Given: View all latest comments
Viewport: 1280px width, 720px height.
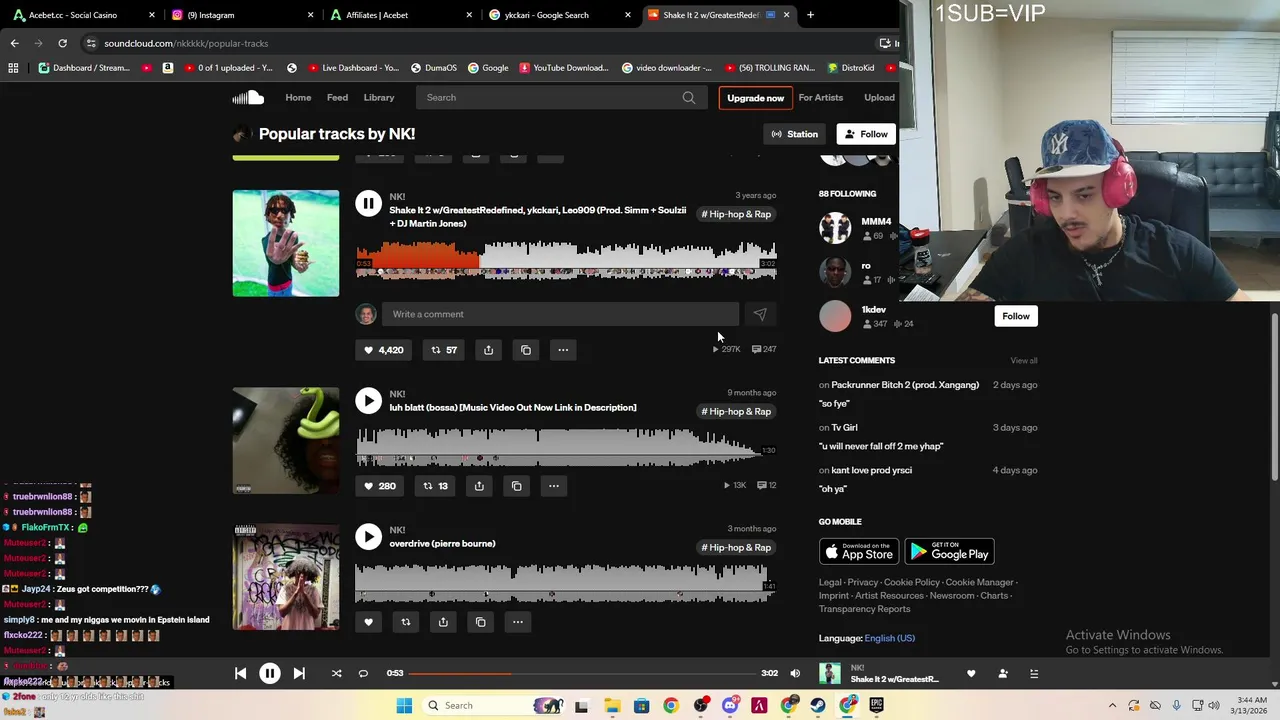Looking at the screenshot, I should (x=1023, y=360).
